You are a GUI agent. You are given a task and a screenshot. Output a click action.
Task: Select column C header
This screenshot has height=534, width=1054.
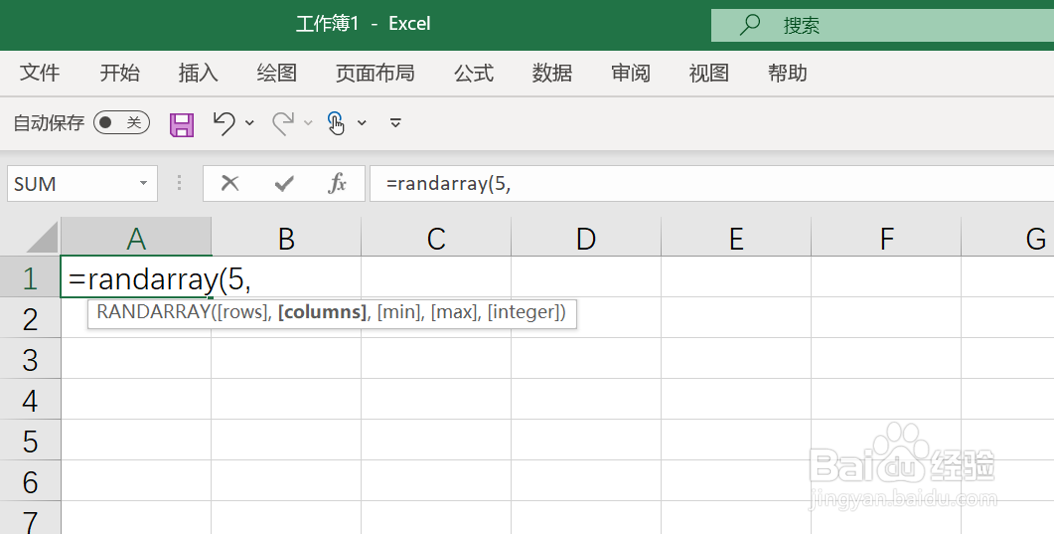click(x=436, y=237)
